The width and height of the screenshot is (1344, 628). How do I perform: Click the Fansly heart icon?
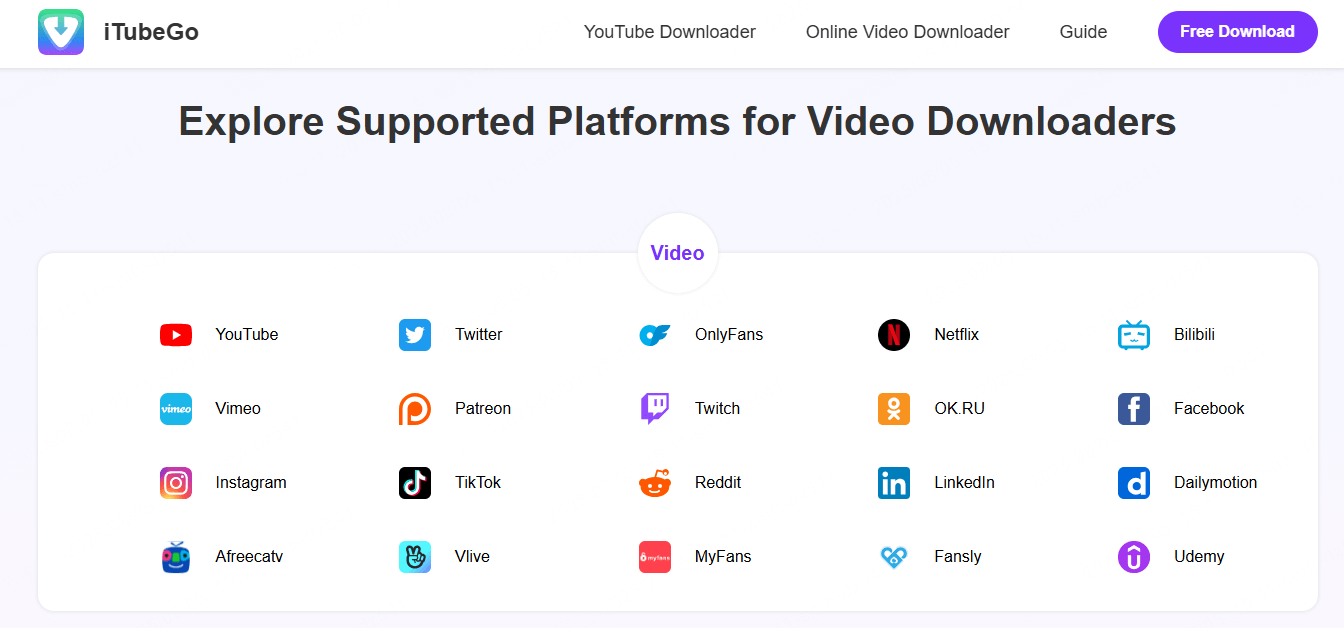(x=894, y=557)
